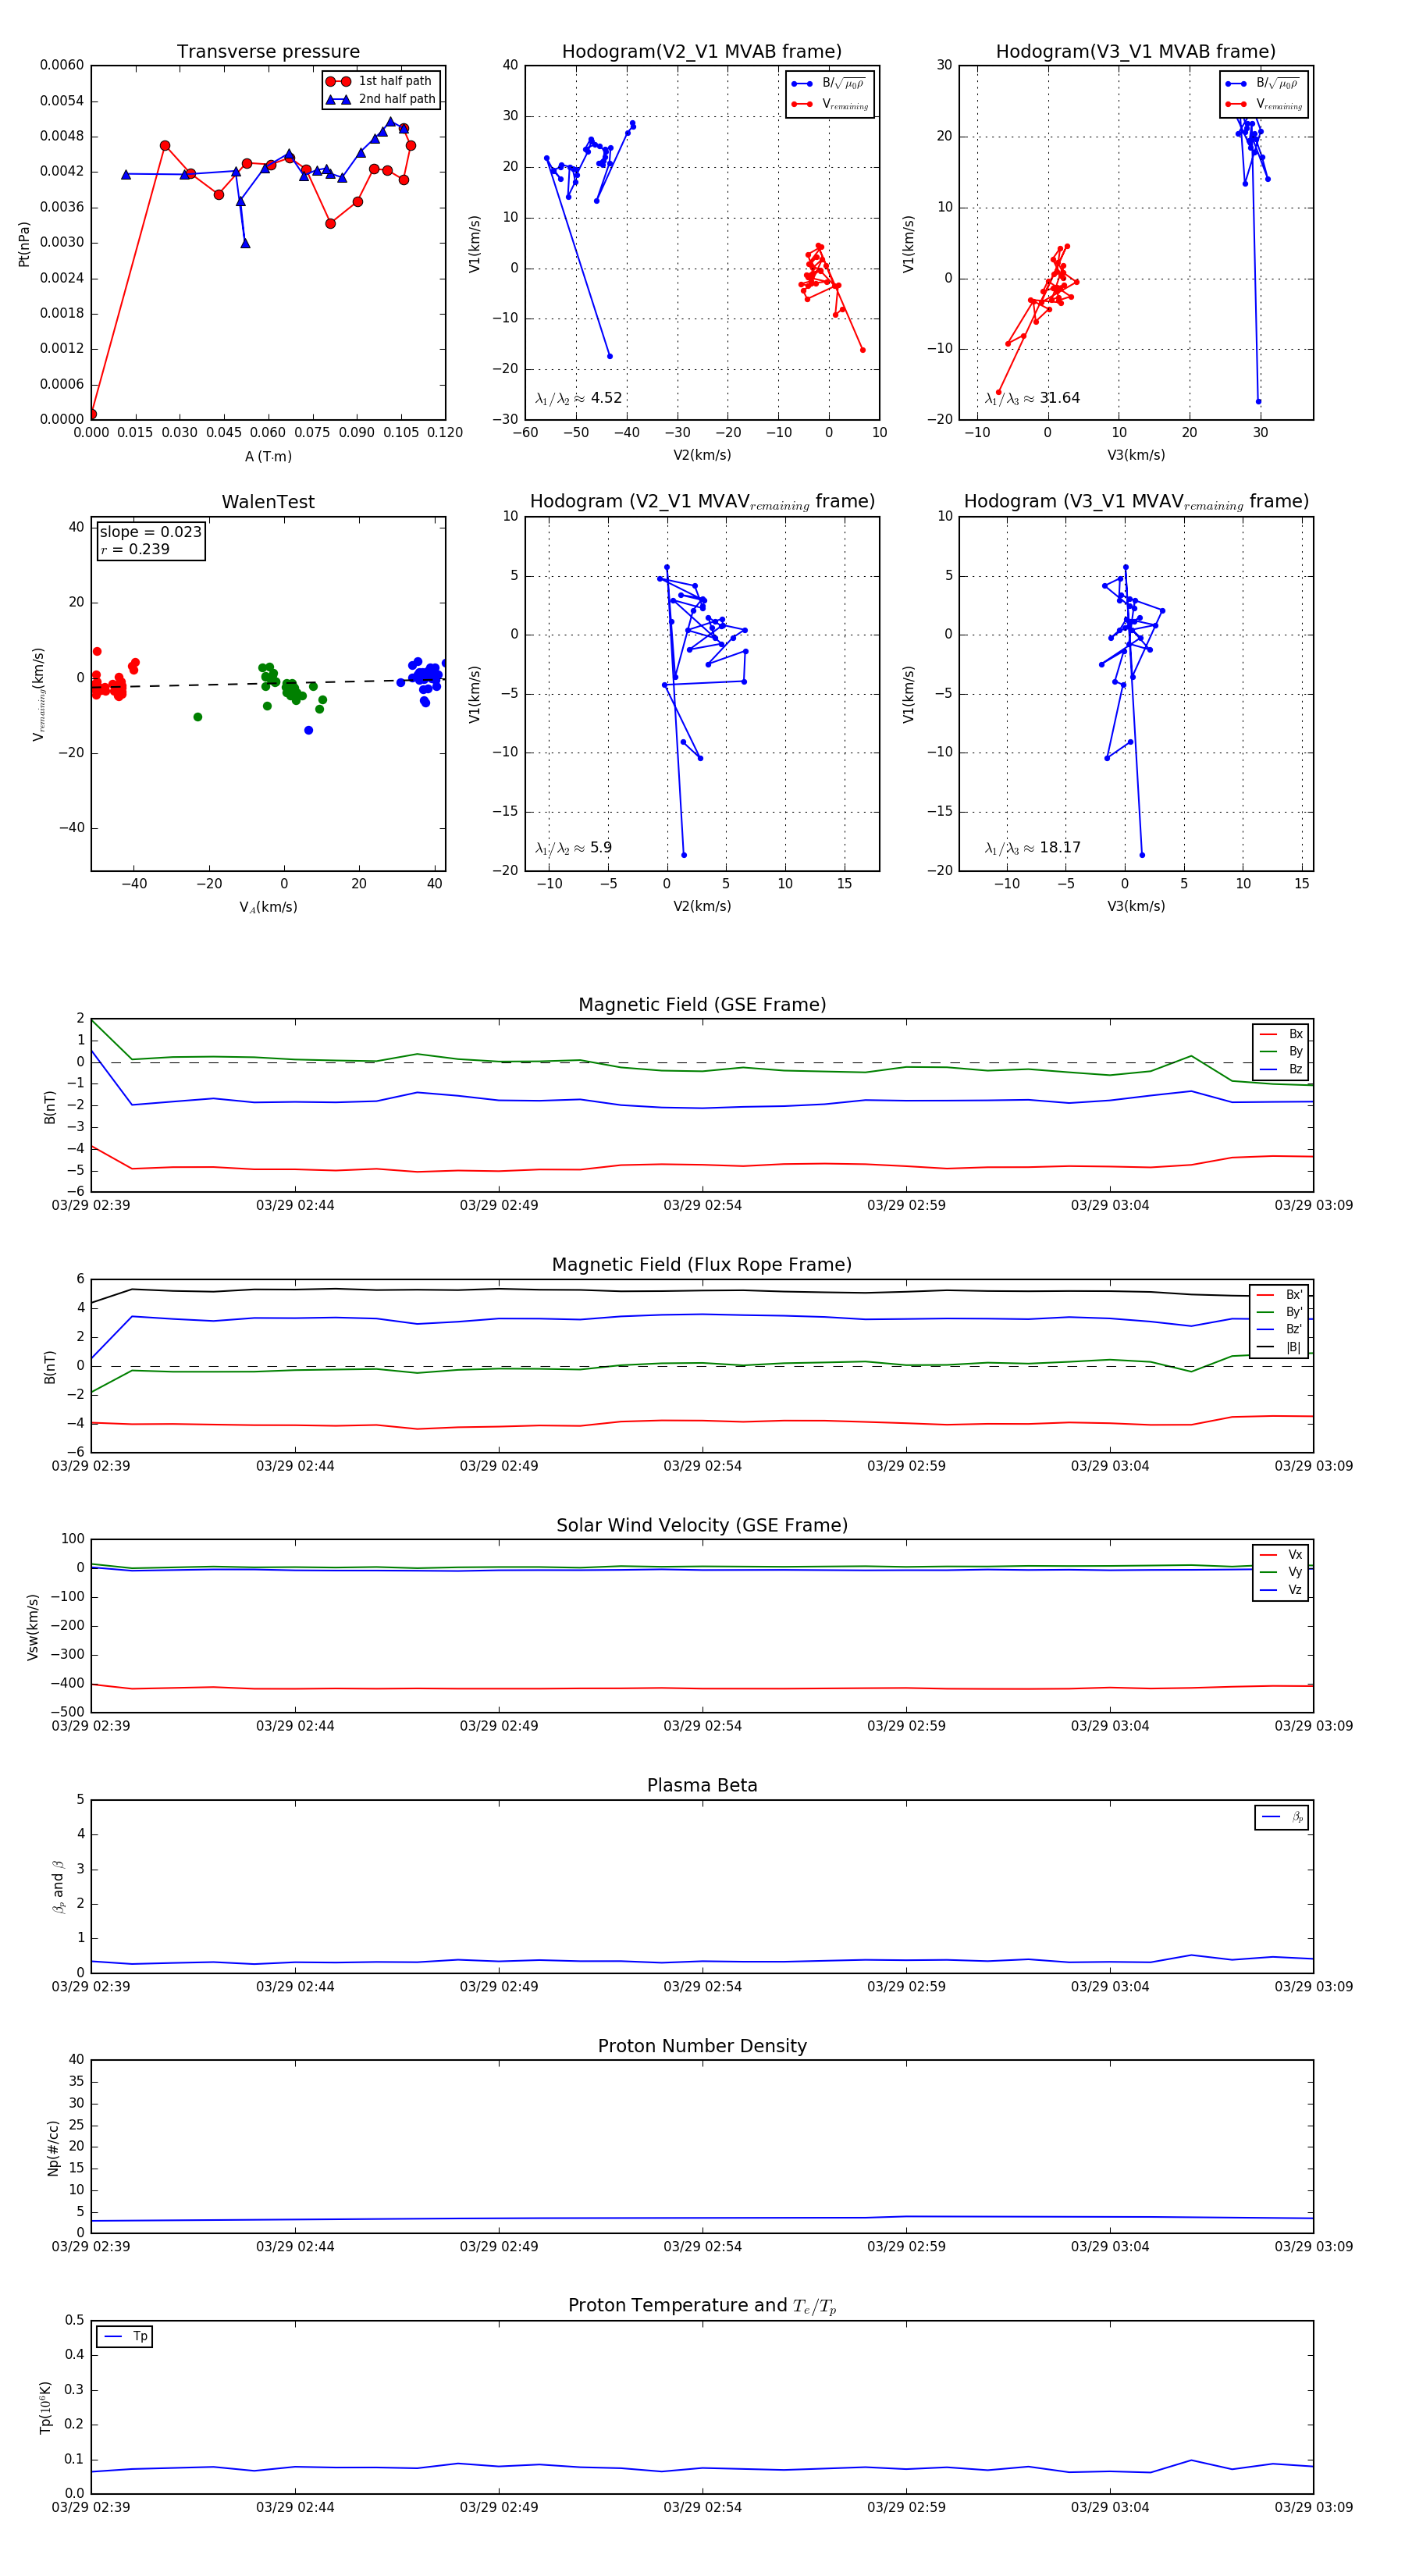Click the eigenvalue ratio text "31.64"

coord(1059,398)
